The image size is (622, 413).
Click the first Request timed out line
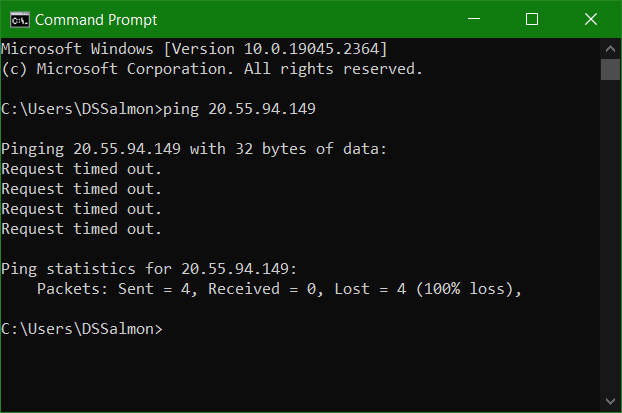(x=81, y=169)
